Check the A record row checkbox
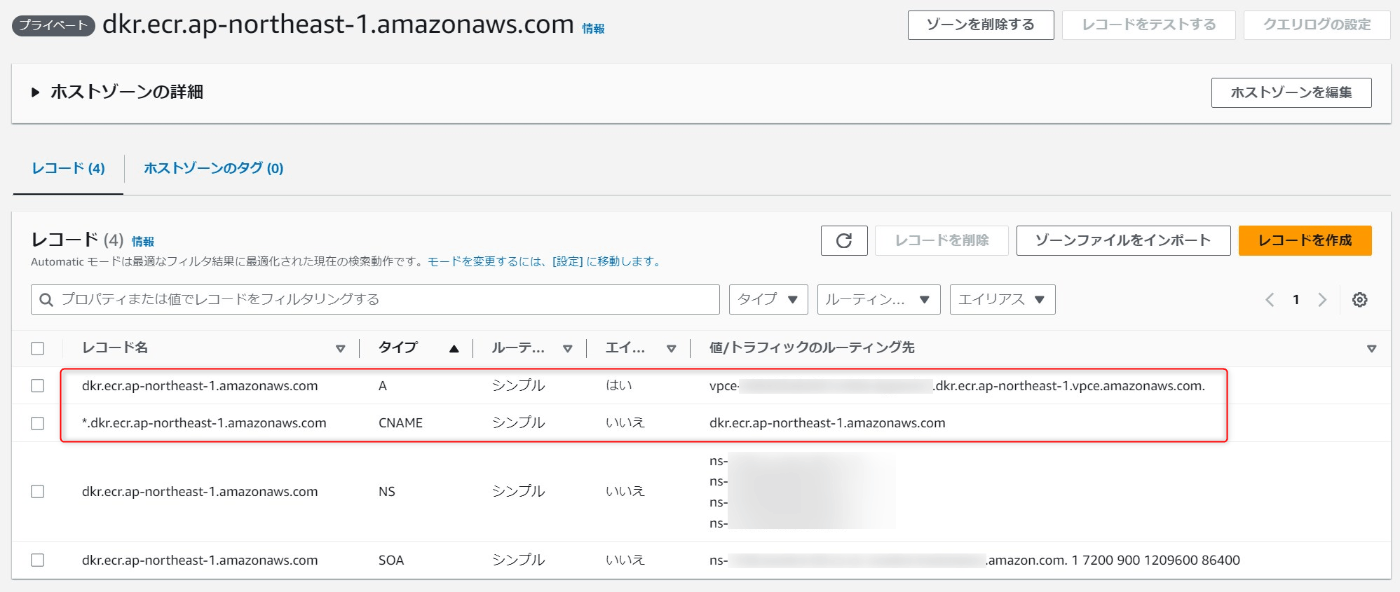Screen dimensions: 1400x592 [38, 386]
